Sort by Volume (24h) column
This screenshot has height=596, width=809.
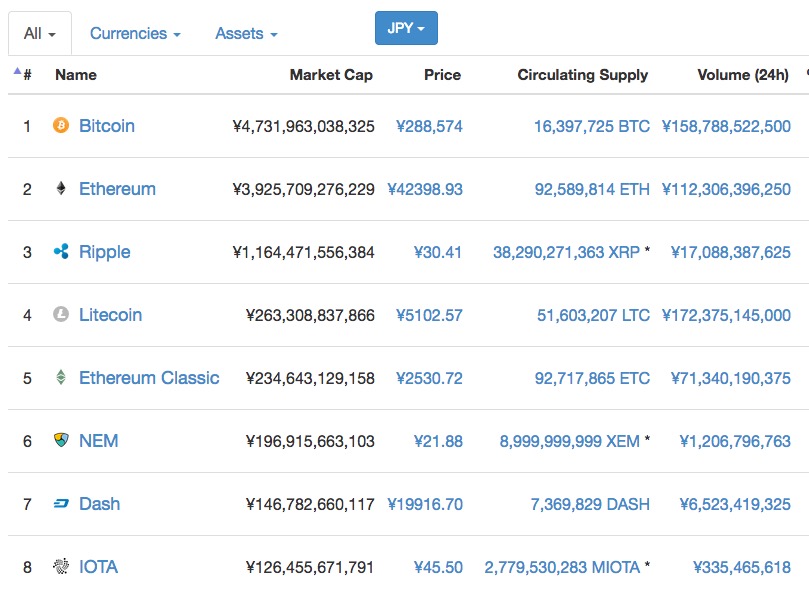click(x=743, y=75)
